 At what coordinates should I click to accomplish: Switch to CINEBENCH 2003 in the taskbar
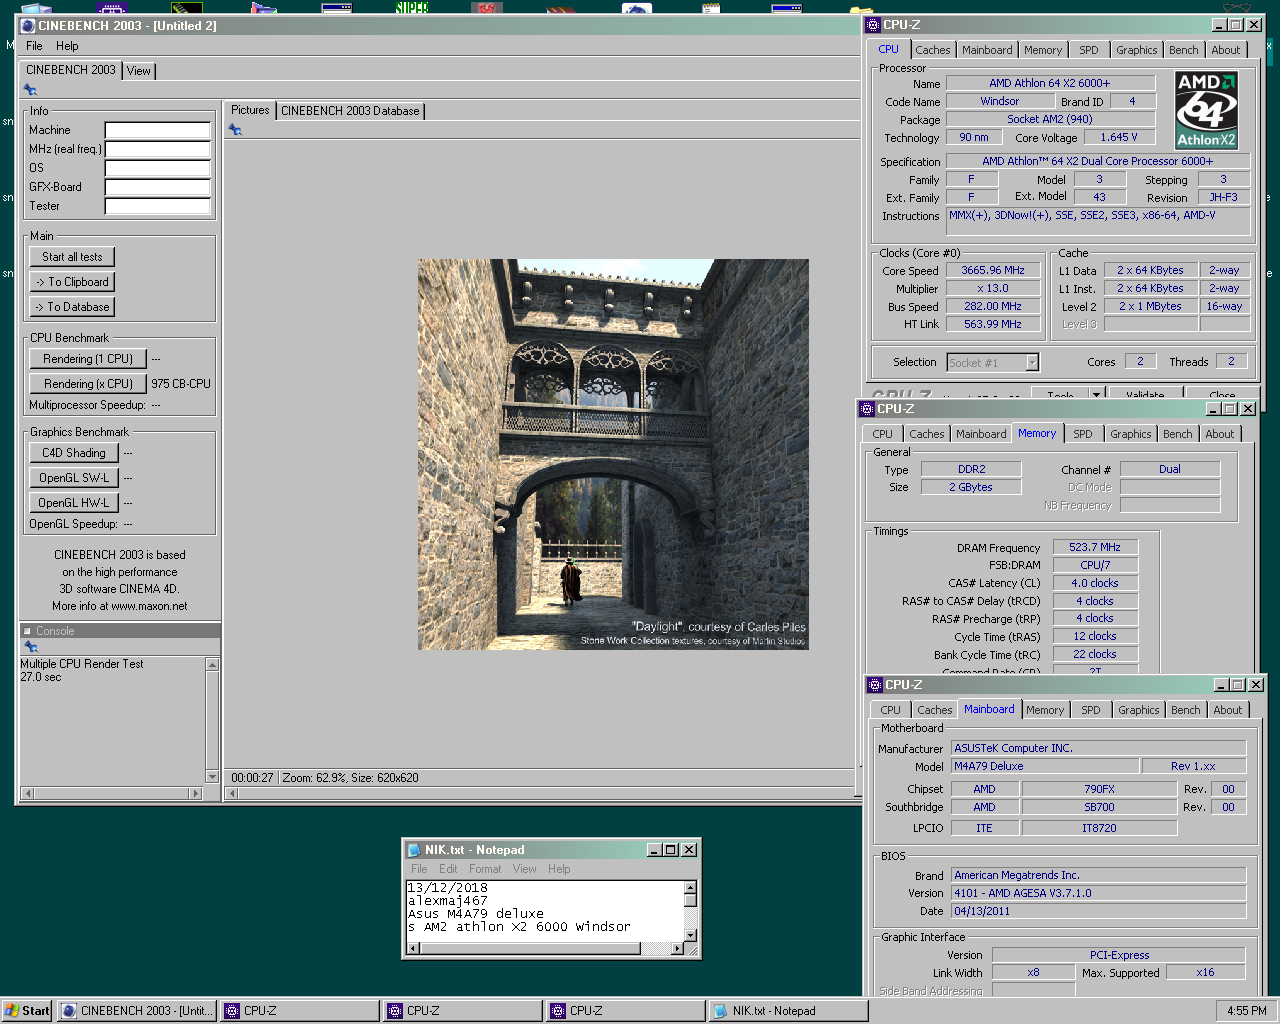click(x=138, y=1011)
